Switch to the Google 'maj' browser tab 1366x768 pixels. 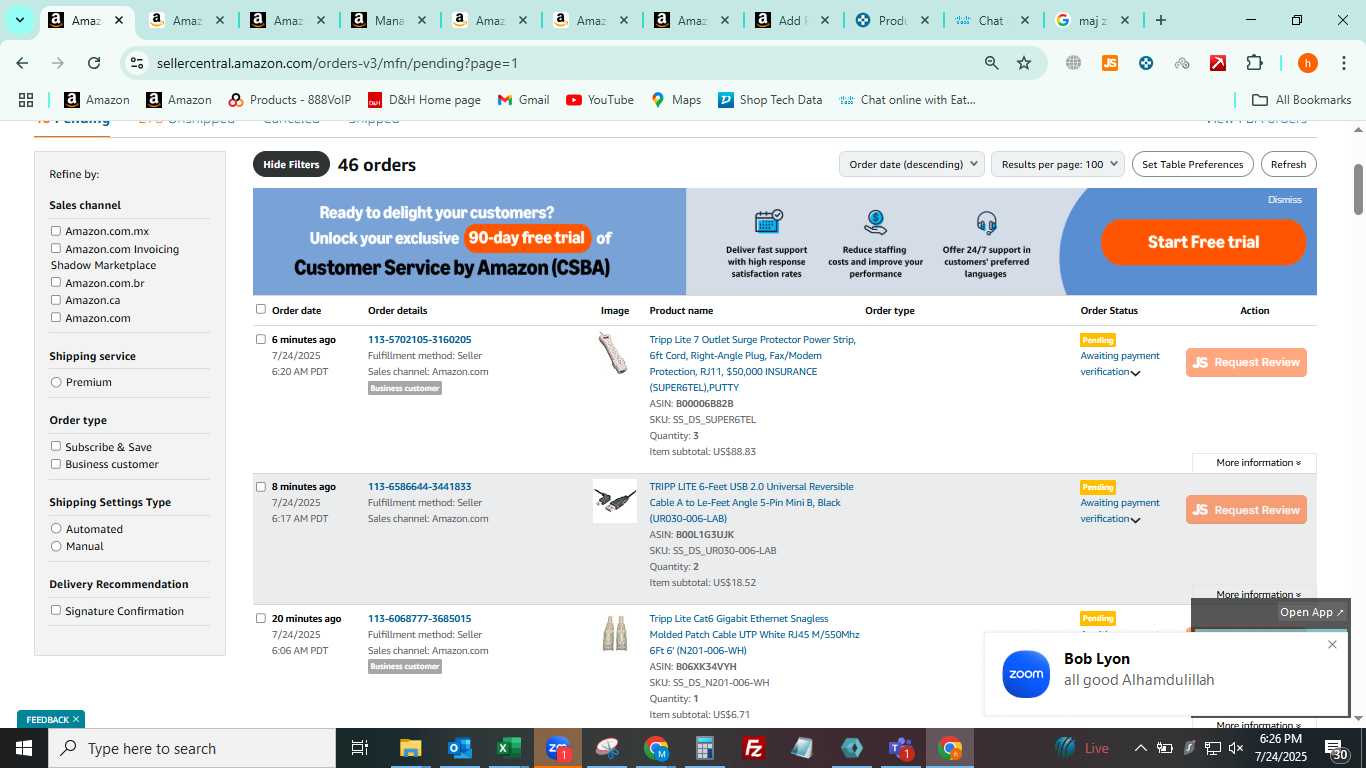[1093, 20]
